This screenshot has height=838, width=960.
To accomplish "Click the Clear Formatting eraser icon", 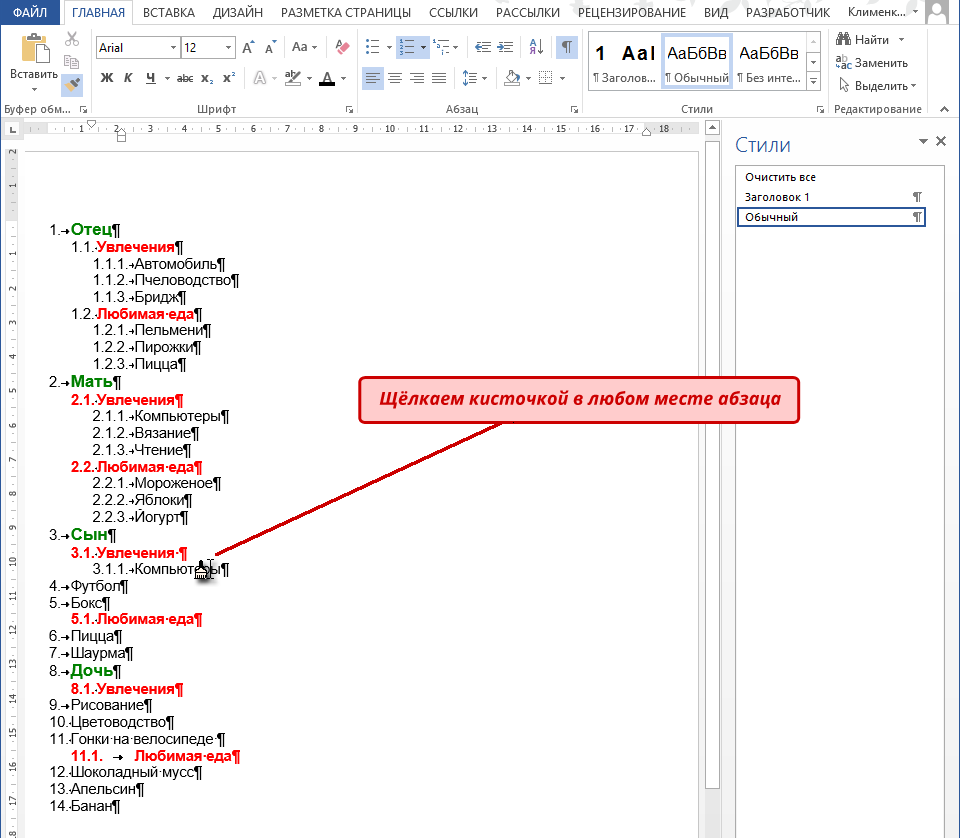I will [x=342, y=47].
